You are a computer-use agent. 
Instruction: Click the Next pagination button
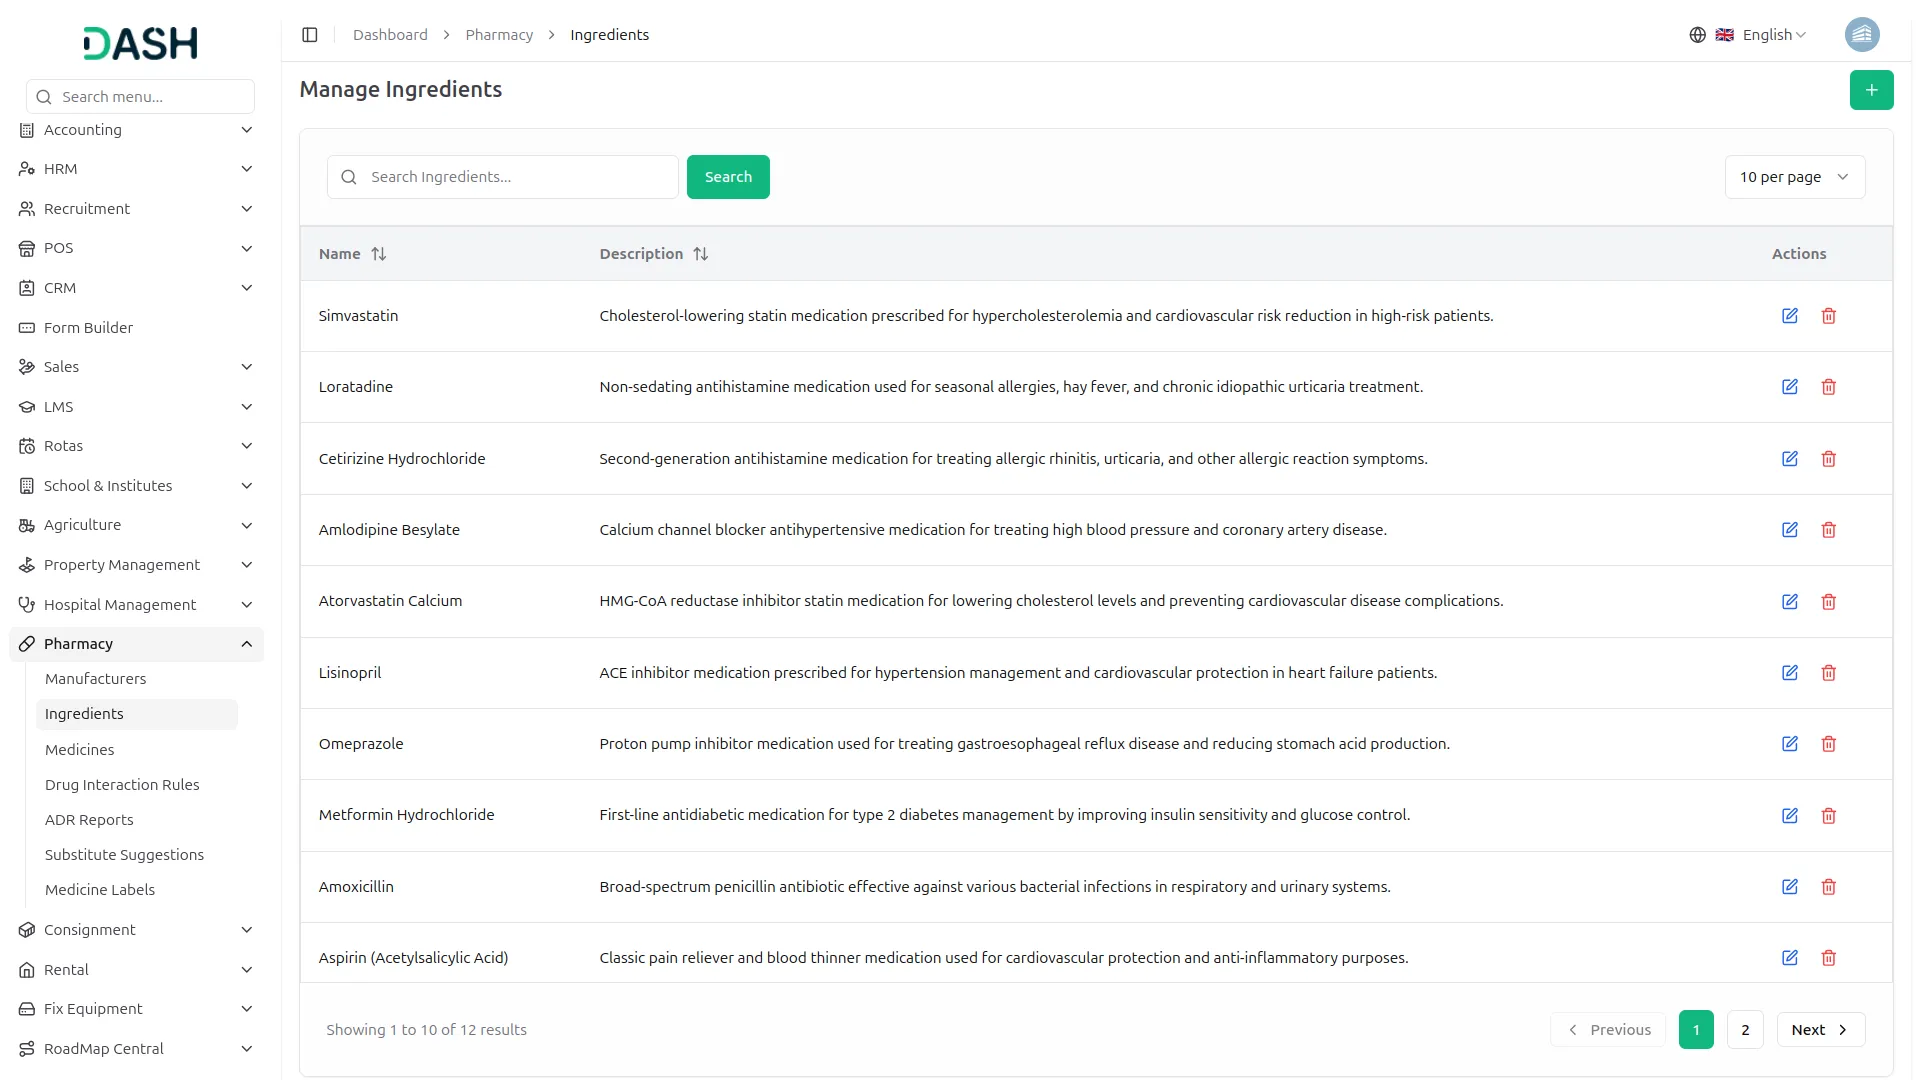pyautogui.click(x=1819, y=1030)
